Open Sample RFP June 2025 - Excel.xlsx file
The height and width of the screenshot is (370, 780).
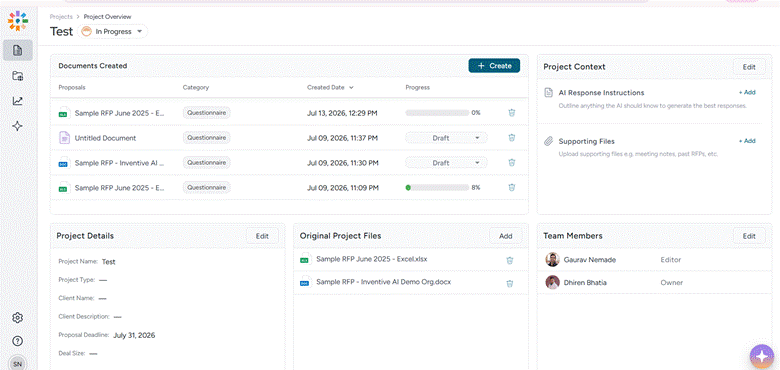pos(372,259)
